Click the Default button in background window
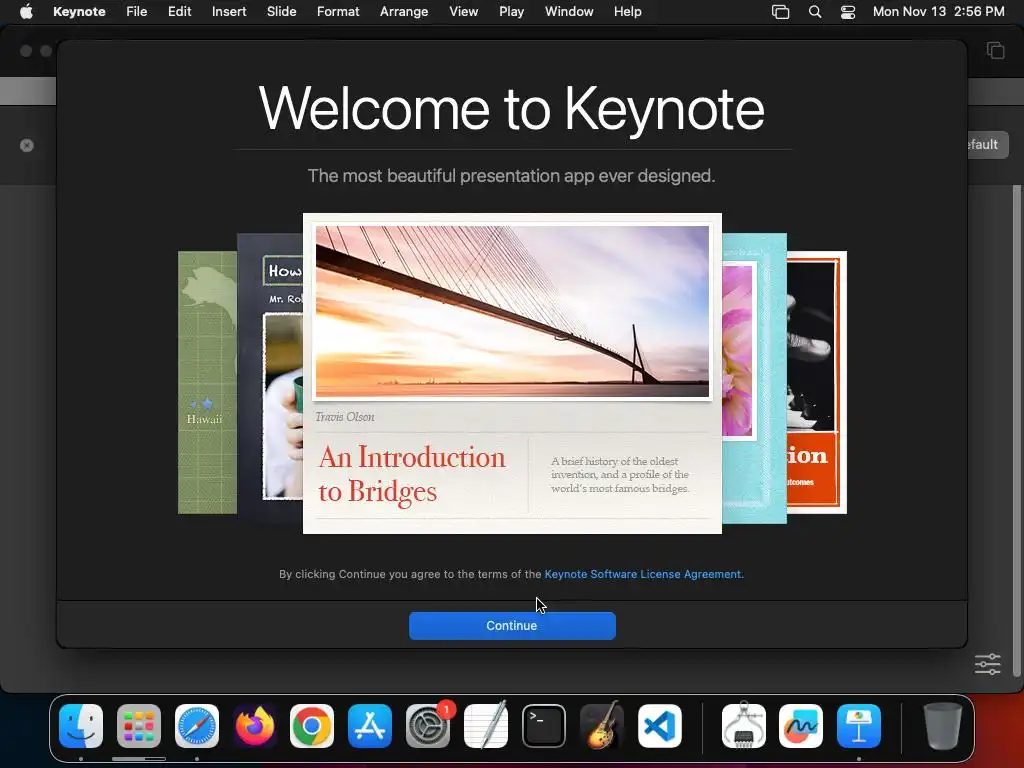Viewport: 1024px width, 768px height. [x=987, y=144]
